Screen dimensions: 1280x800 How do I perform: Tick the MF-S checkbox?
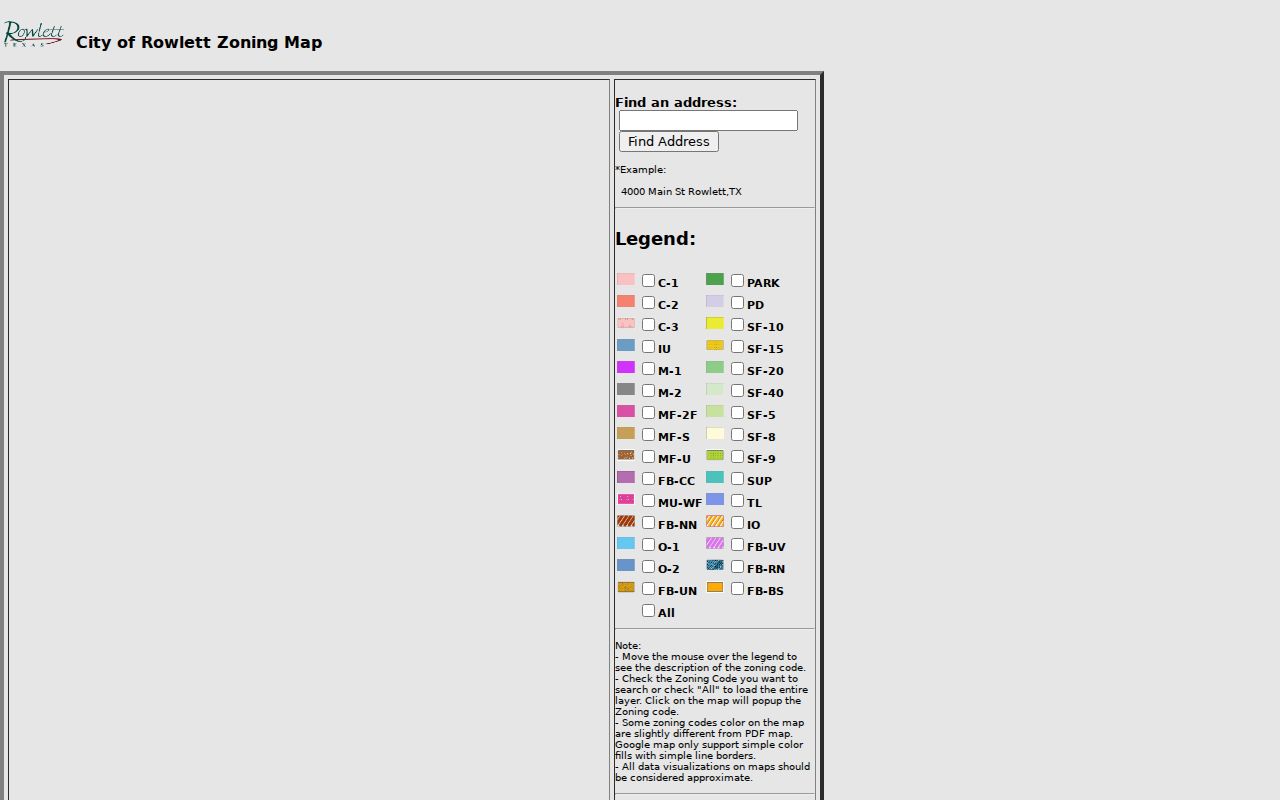648,435
